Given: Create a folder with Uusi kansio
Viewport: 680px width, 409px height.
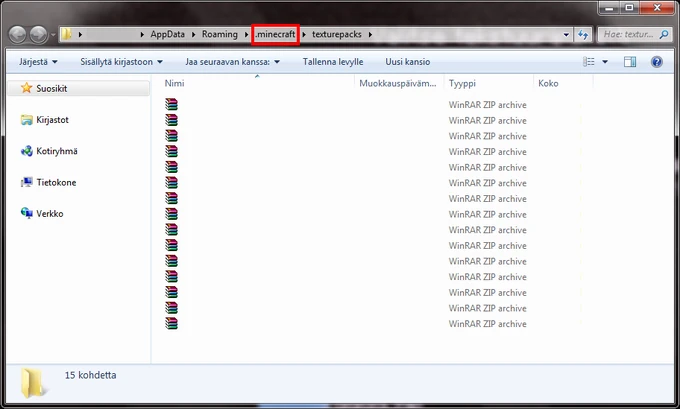Looking at the screenshot, I should click(x=408, y=62).
